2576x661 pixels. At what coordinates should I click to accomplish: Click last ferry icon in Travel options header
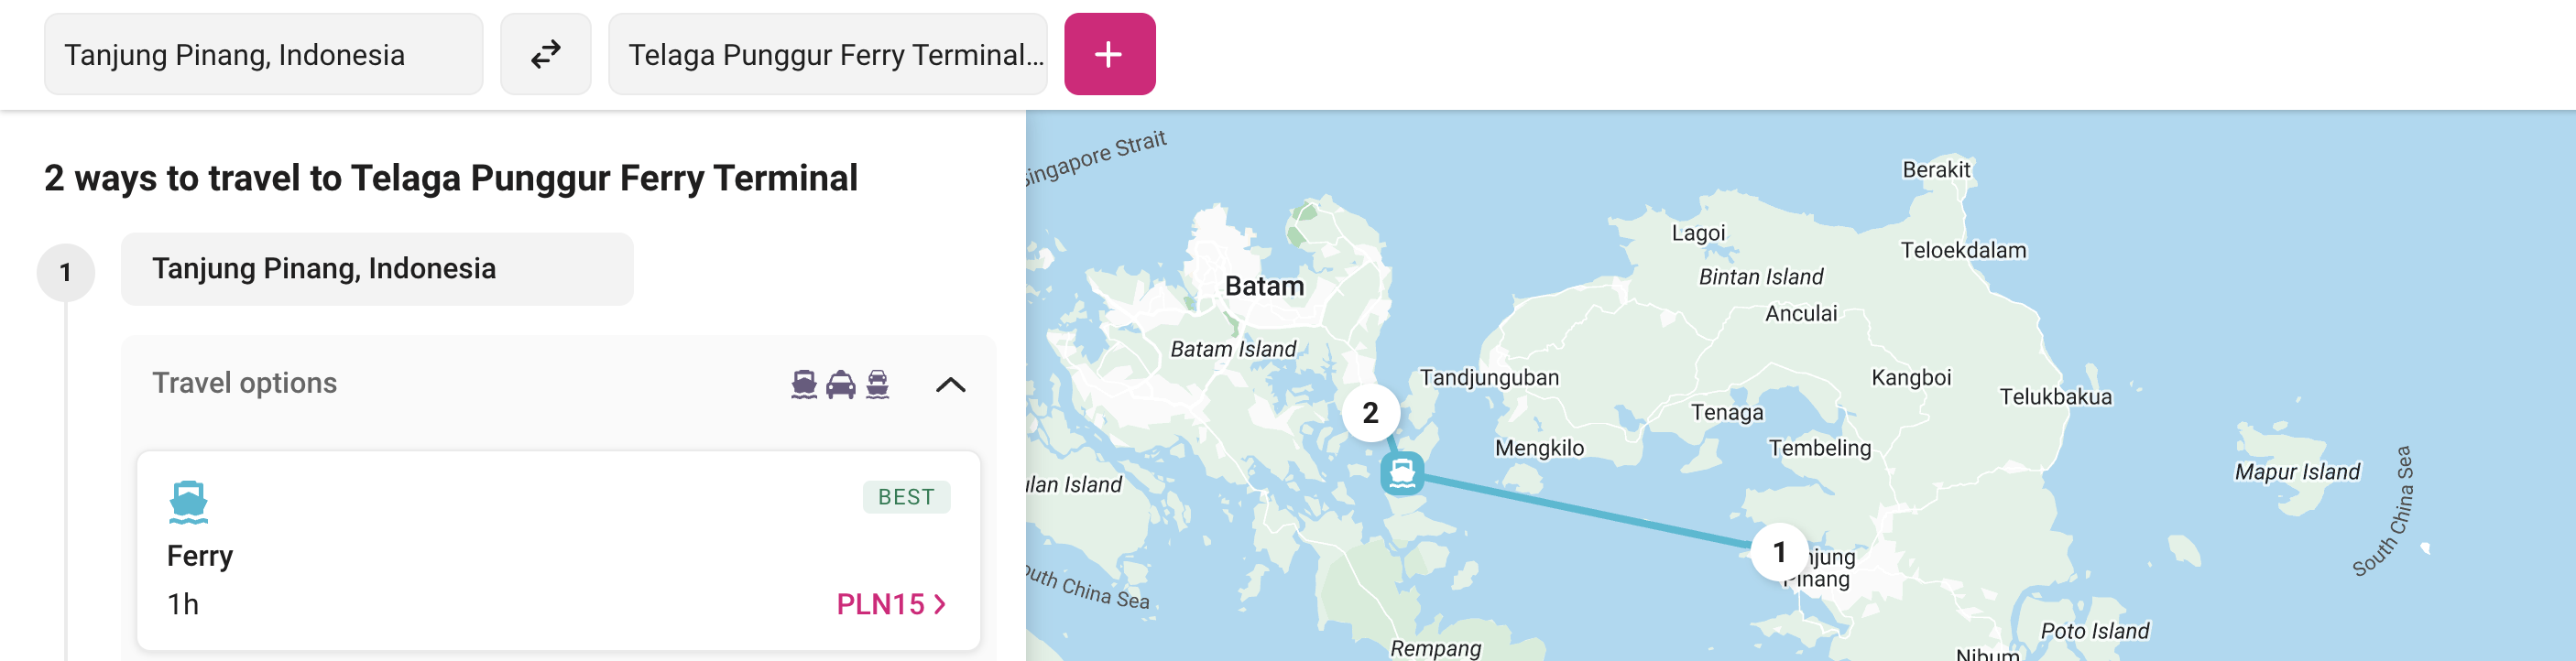coord(877,384)
